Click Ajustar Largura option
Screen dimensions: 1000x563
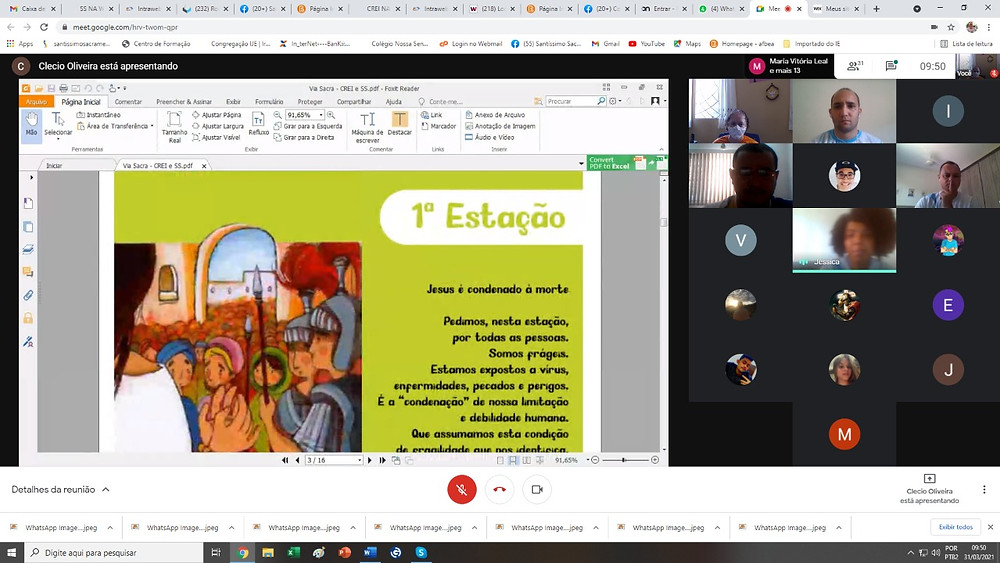click(x=217, y=126)
